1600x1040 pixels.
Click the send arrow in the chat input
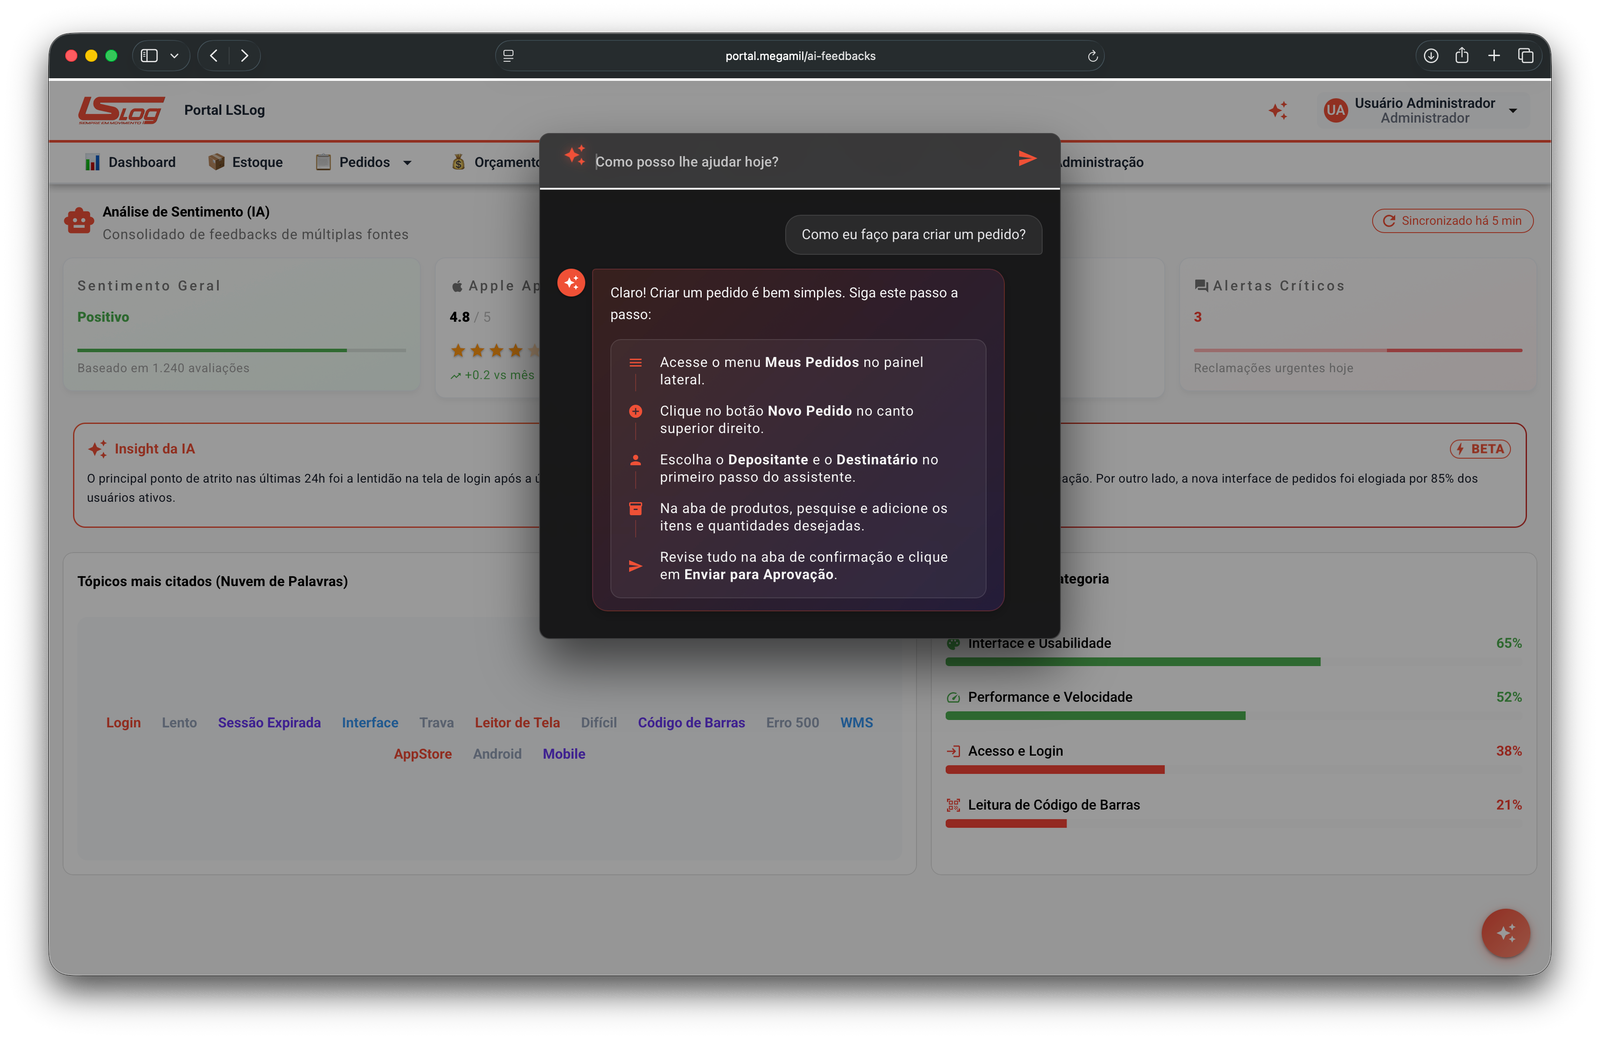1027,158
